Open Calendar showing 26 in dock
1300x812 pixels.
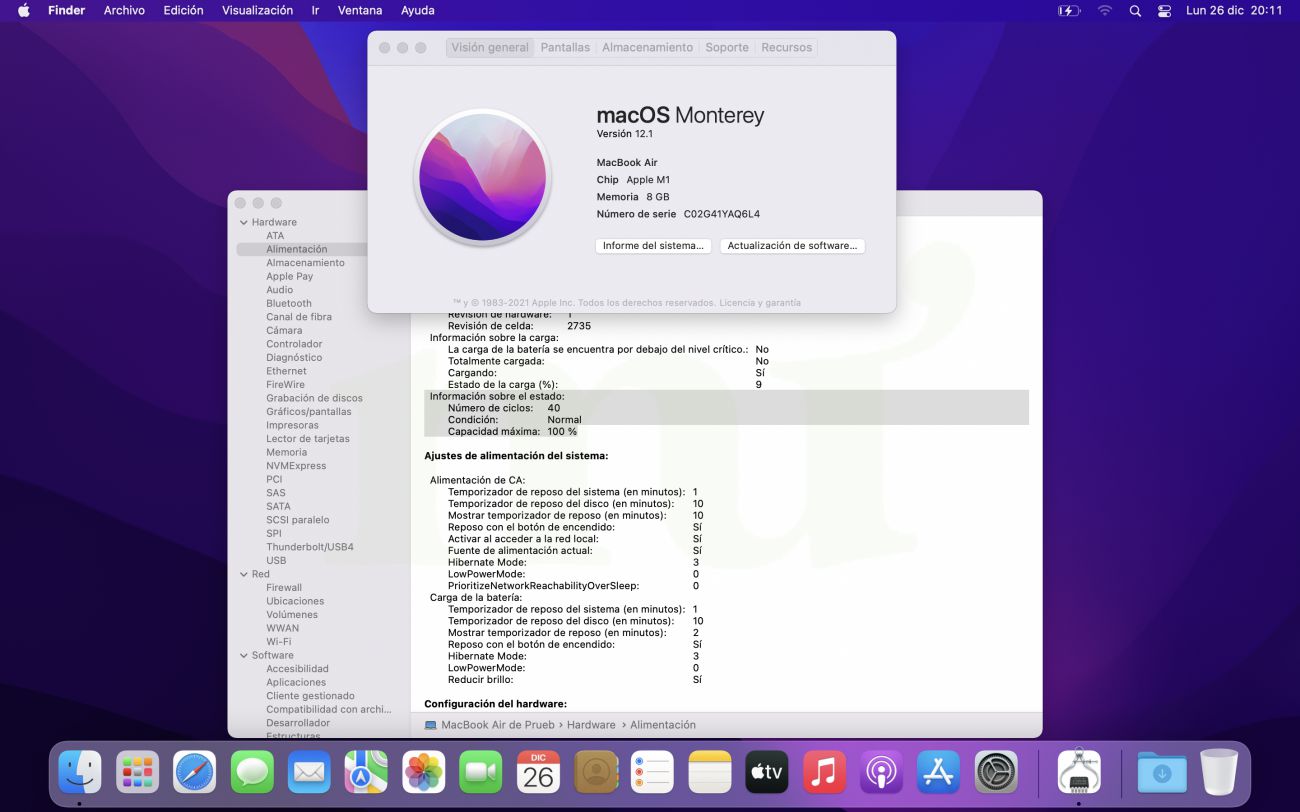coord(538,772)
